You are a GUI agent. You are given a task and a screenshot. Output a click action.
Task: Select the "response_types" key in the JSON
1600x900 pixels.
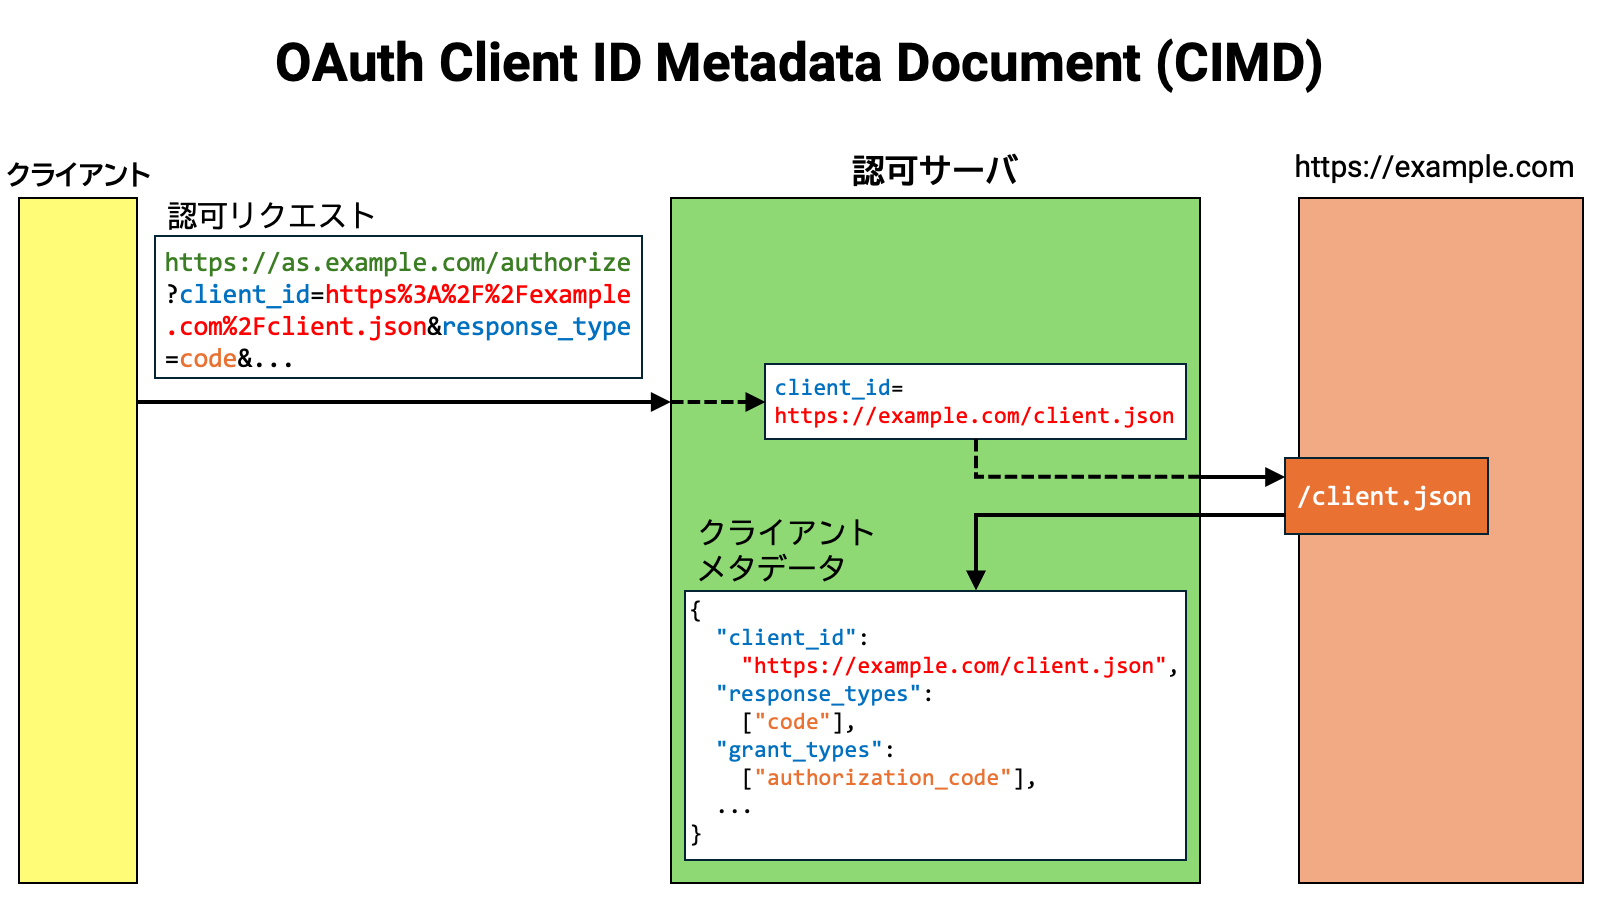click(x=818, y=694)
